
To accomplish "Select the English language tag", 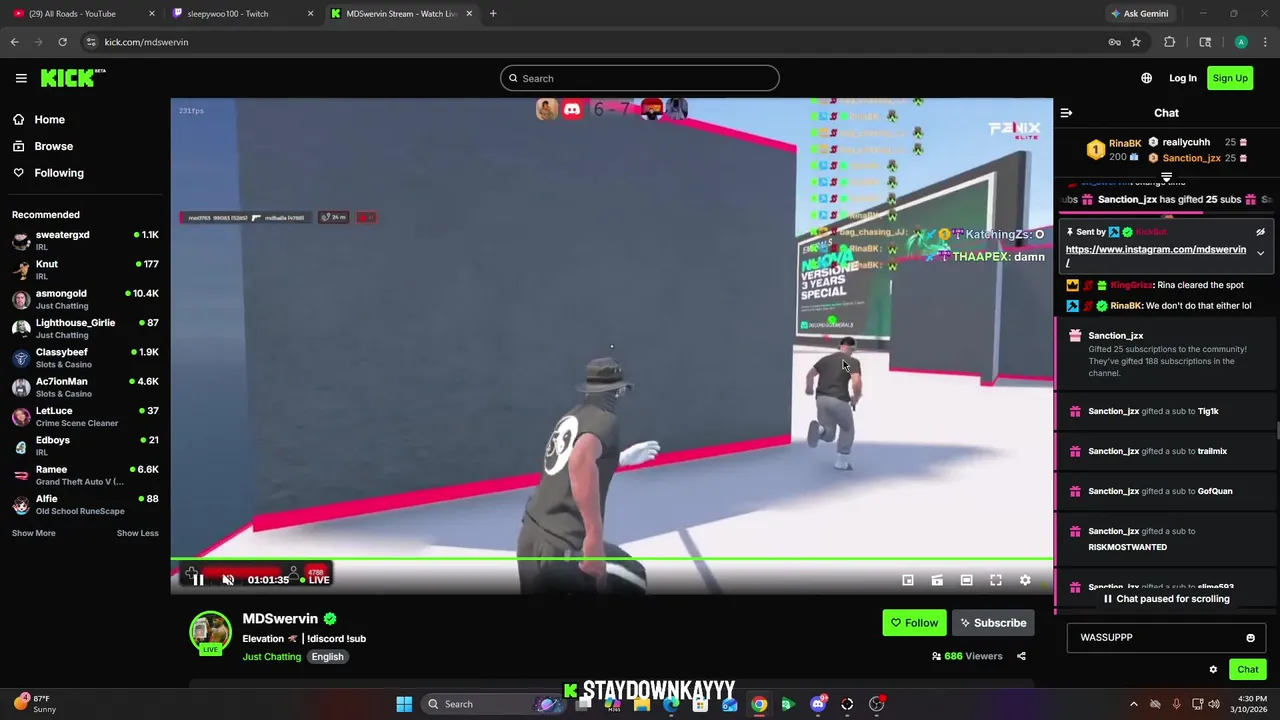I will pyautogui.click(x=327, y=657).
